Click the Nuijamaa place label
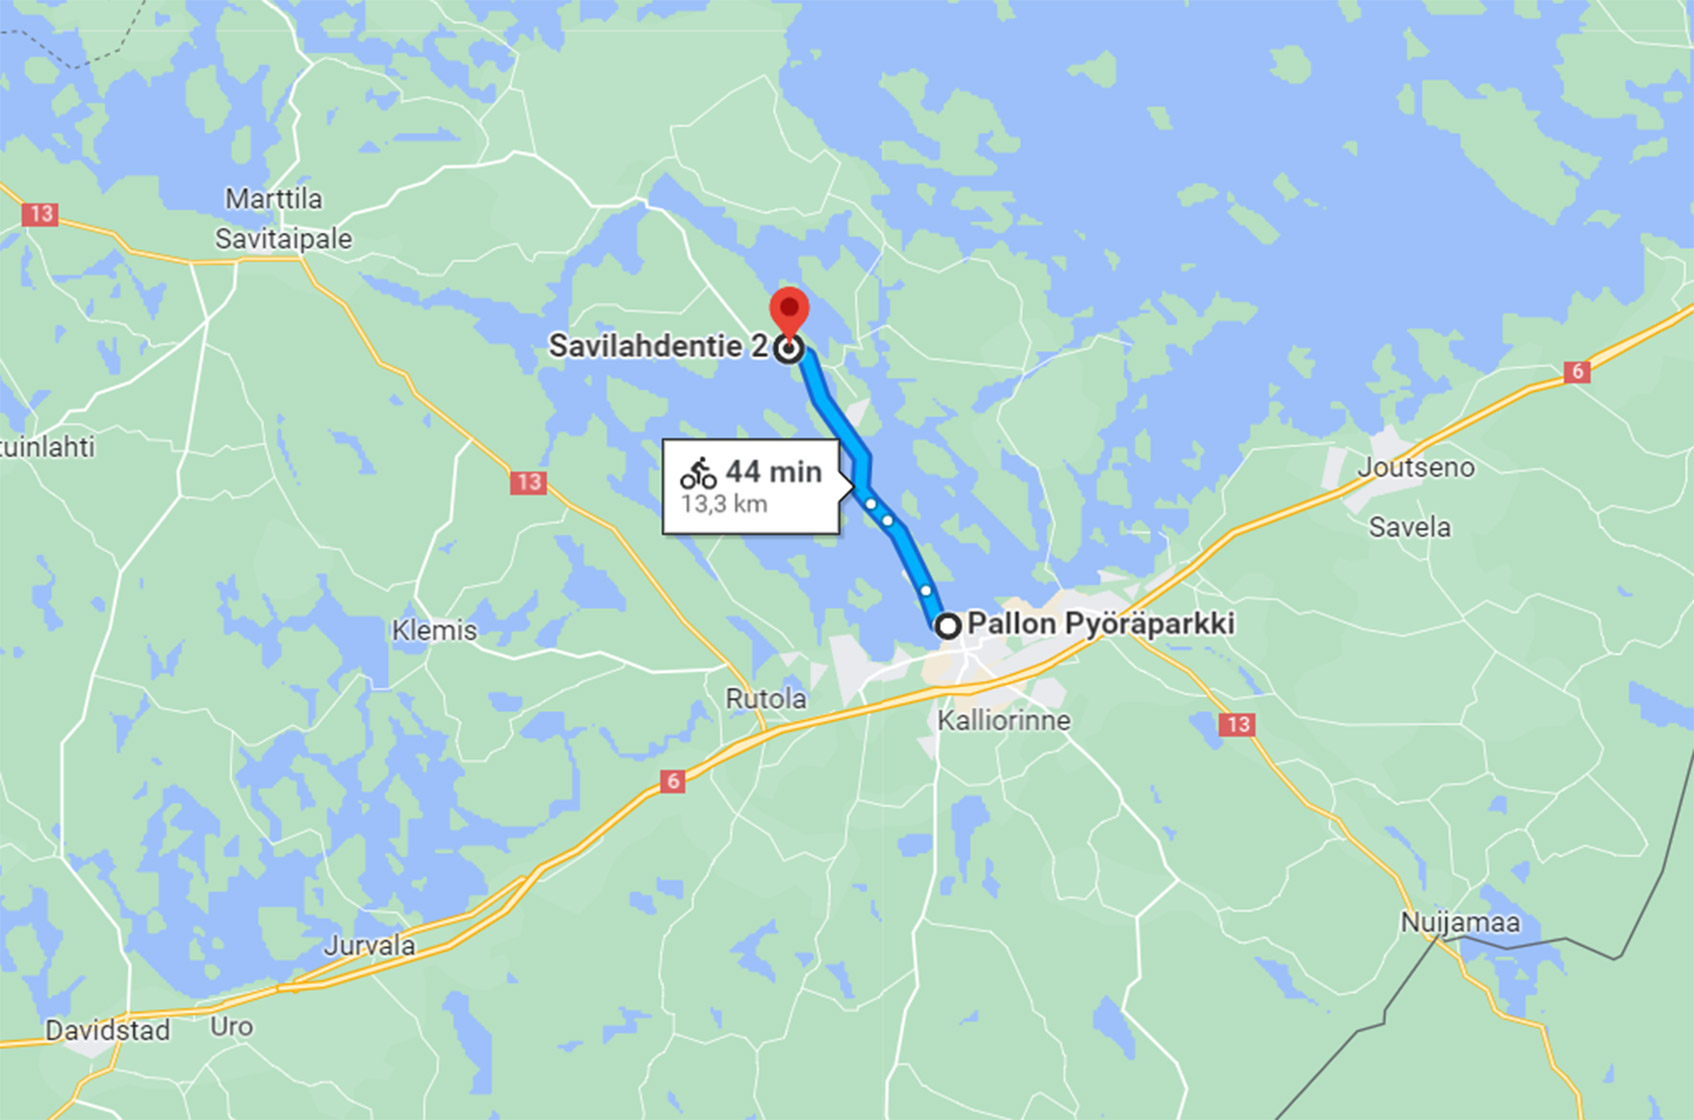This screenshot has width=1694, height=1120. [1460, 922]
